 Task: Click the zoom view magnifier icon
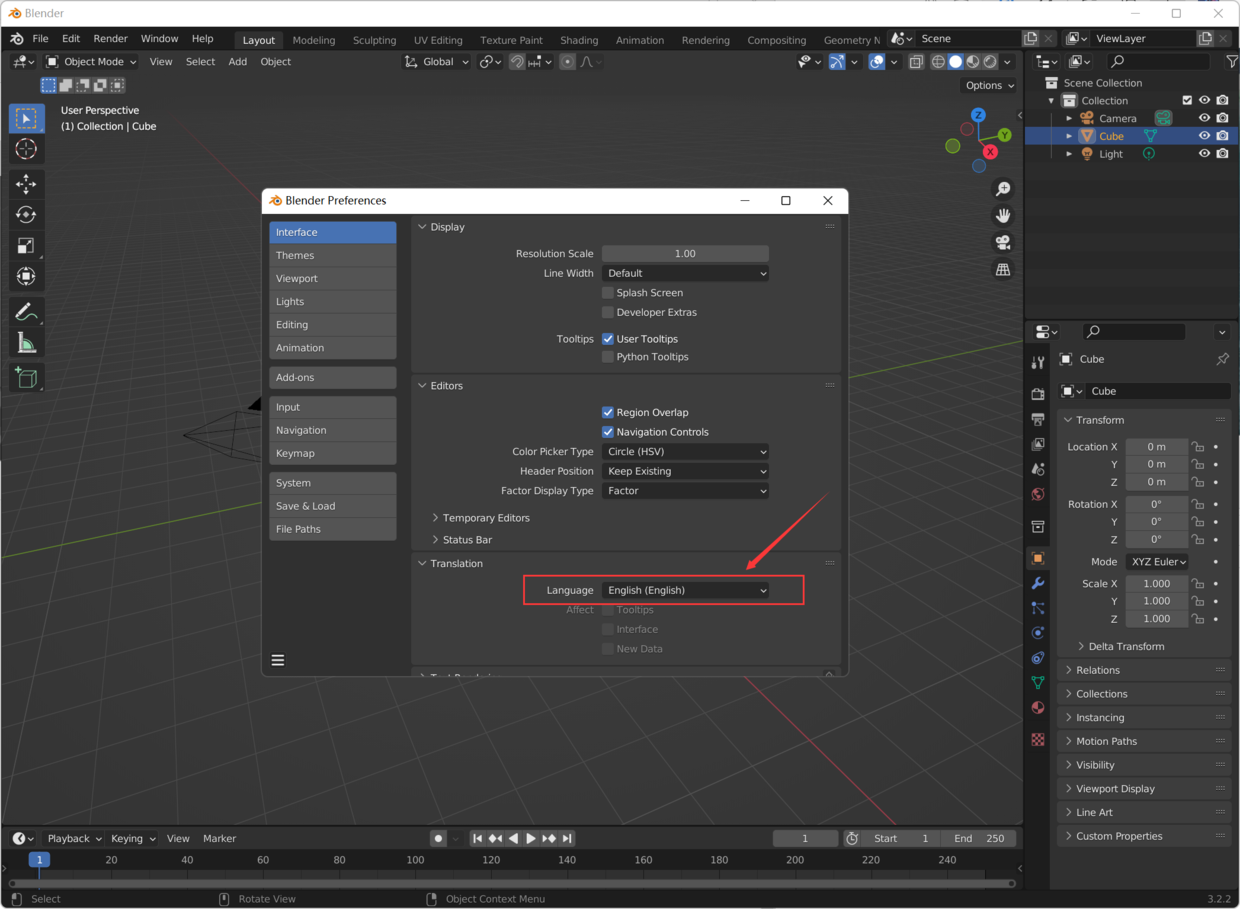(1003, 189)
